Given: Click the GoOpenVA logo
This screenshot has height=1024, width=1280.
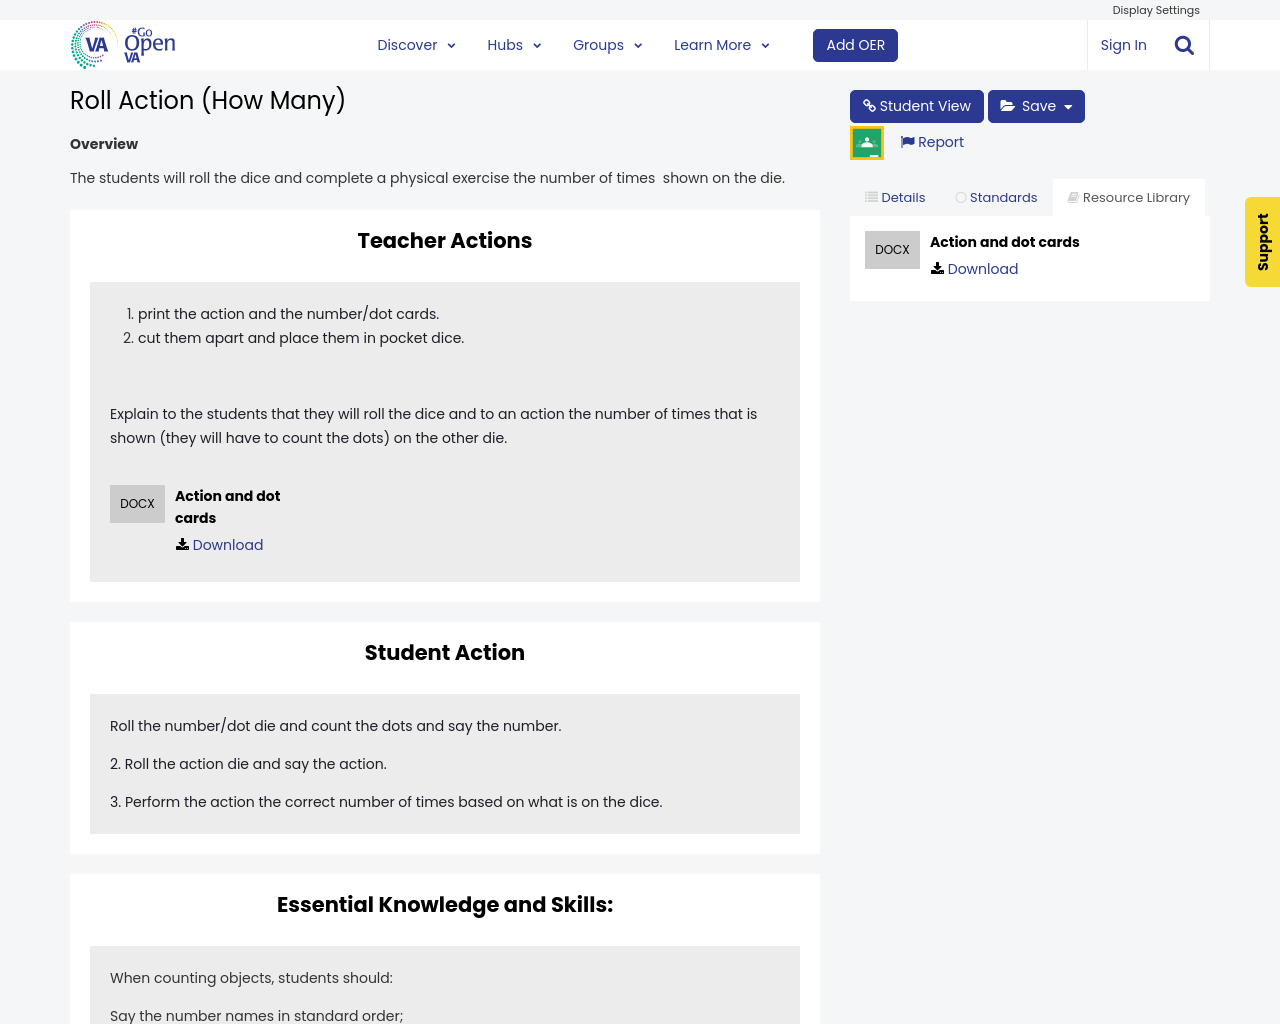Looking at the screenshot, I should pyautogui.click(x=123, y=45).
